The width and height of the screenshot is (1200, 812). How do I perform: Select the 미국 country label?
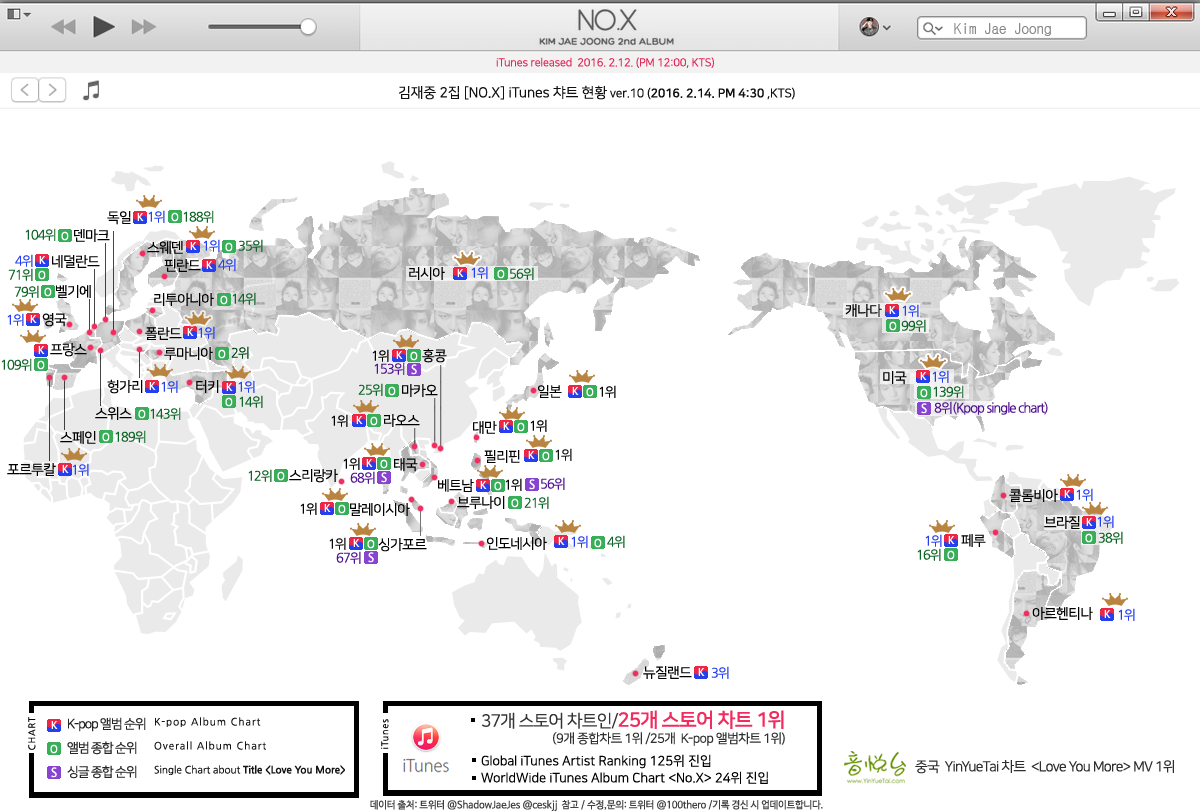(x=893, y=377)
